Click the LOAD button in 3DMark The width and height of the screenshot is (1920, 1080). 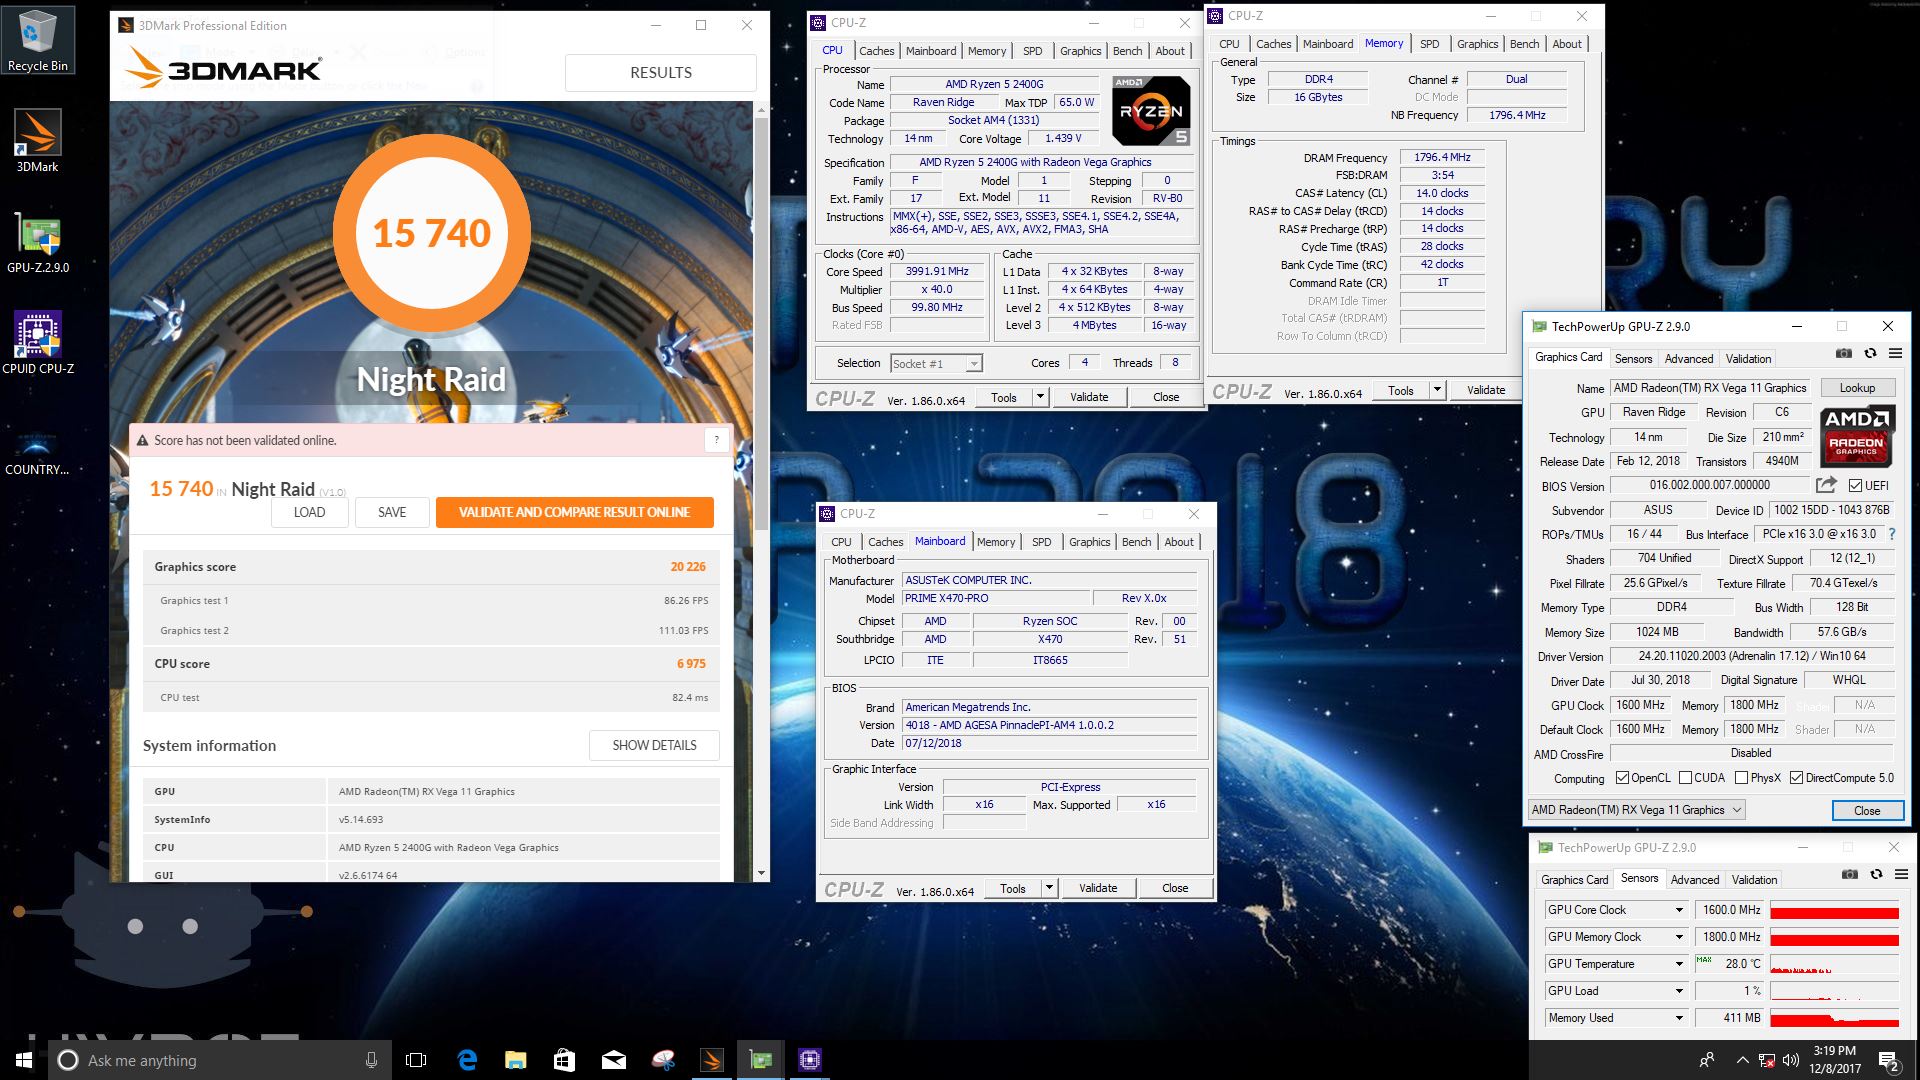[309, 512]
